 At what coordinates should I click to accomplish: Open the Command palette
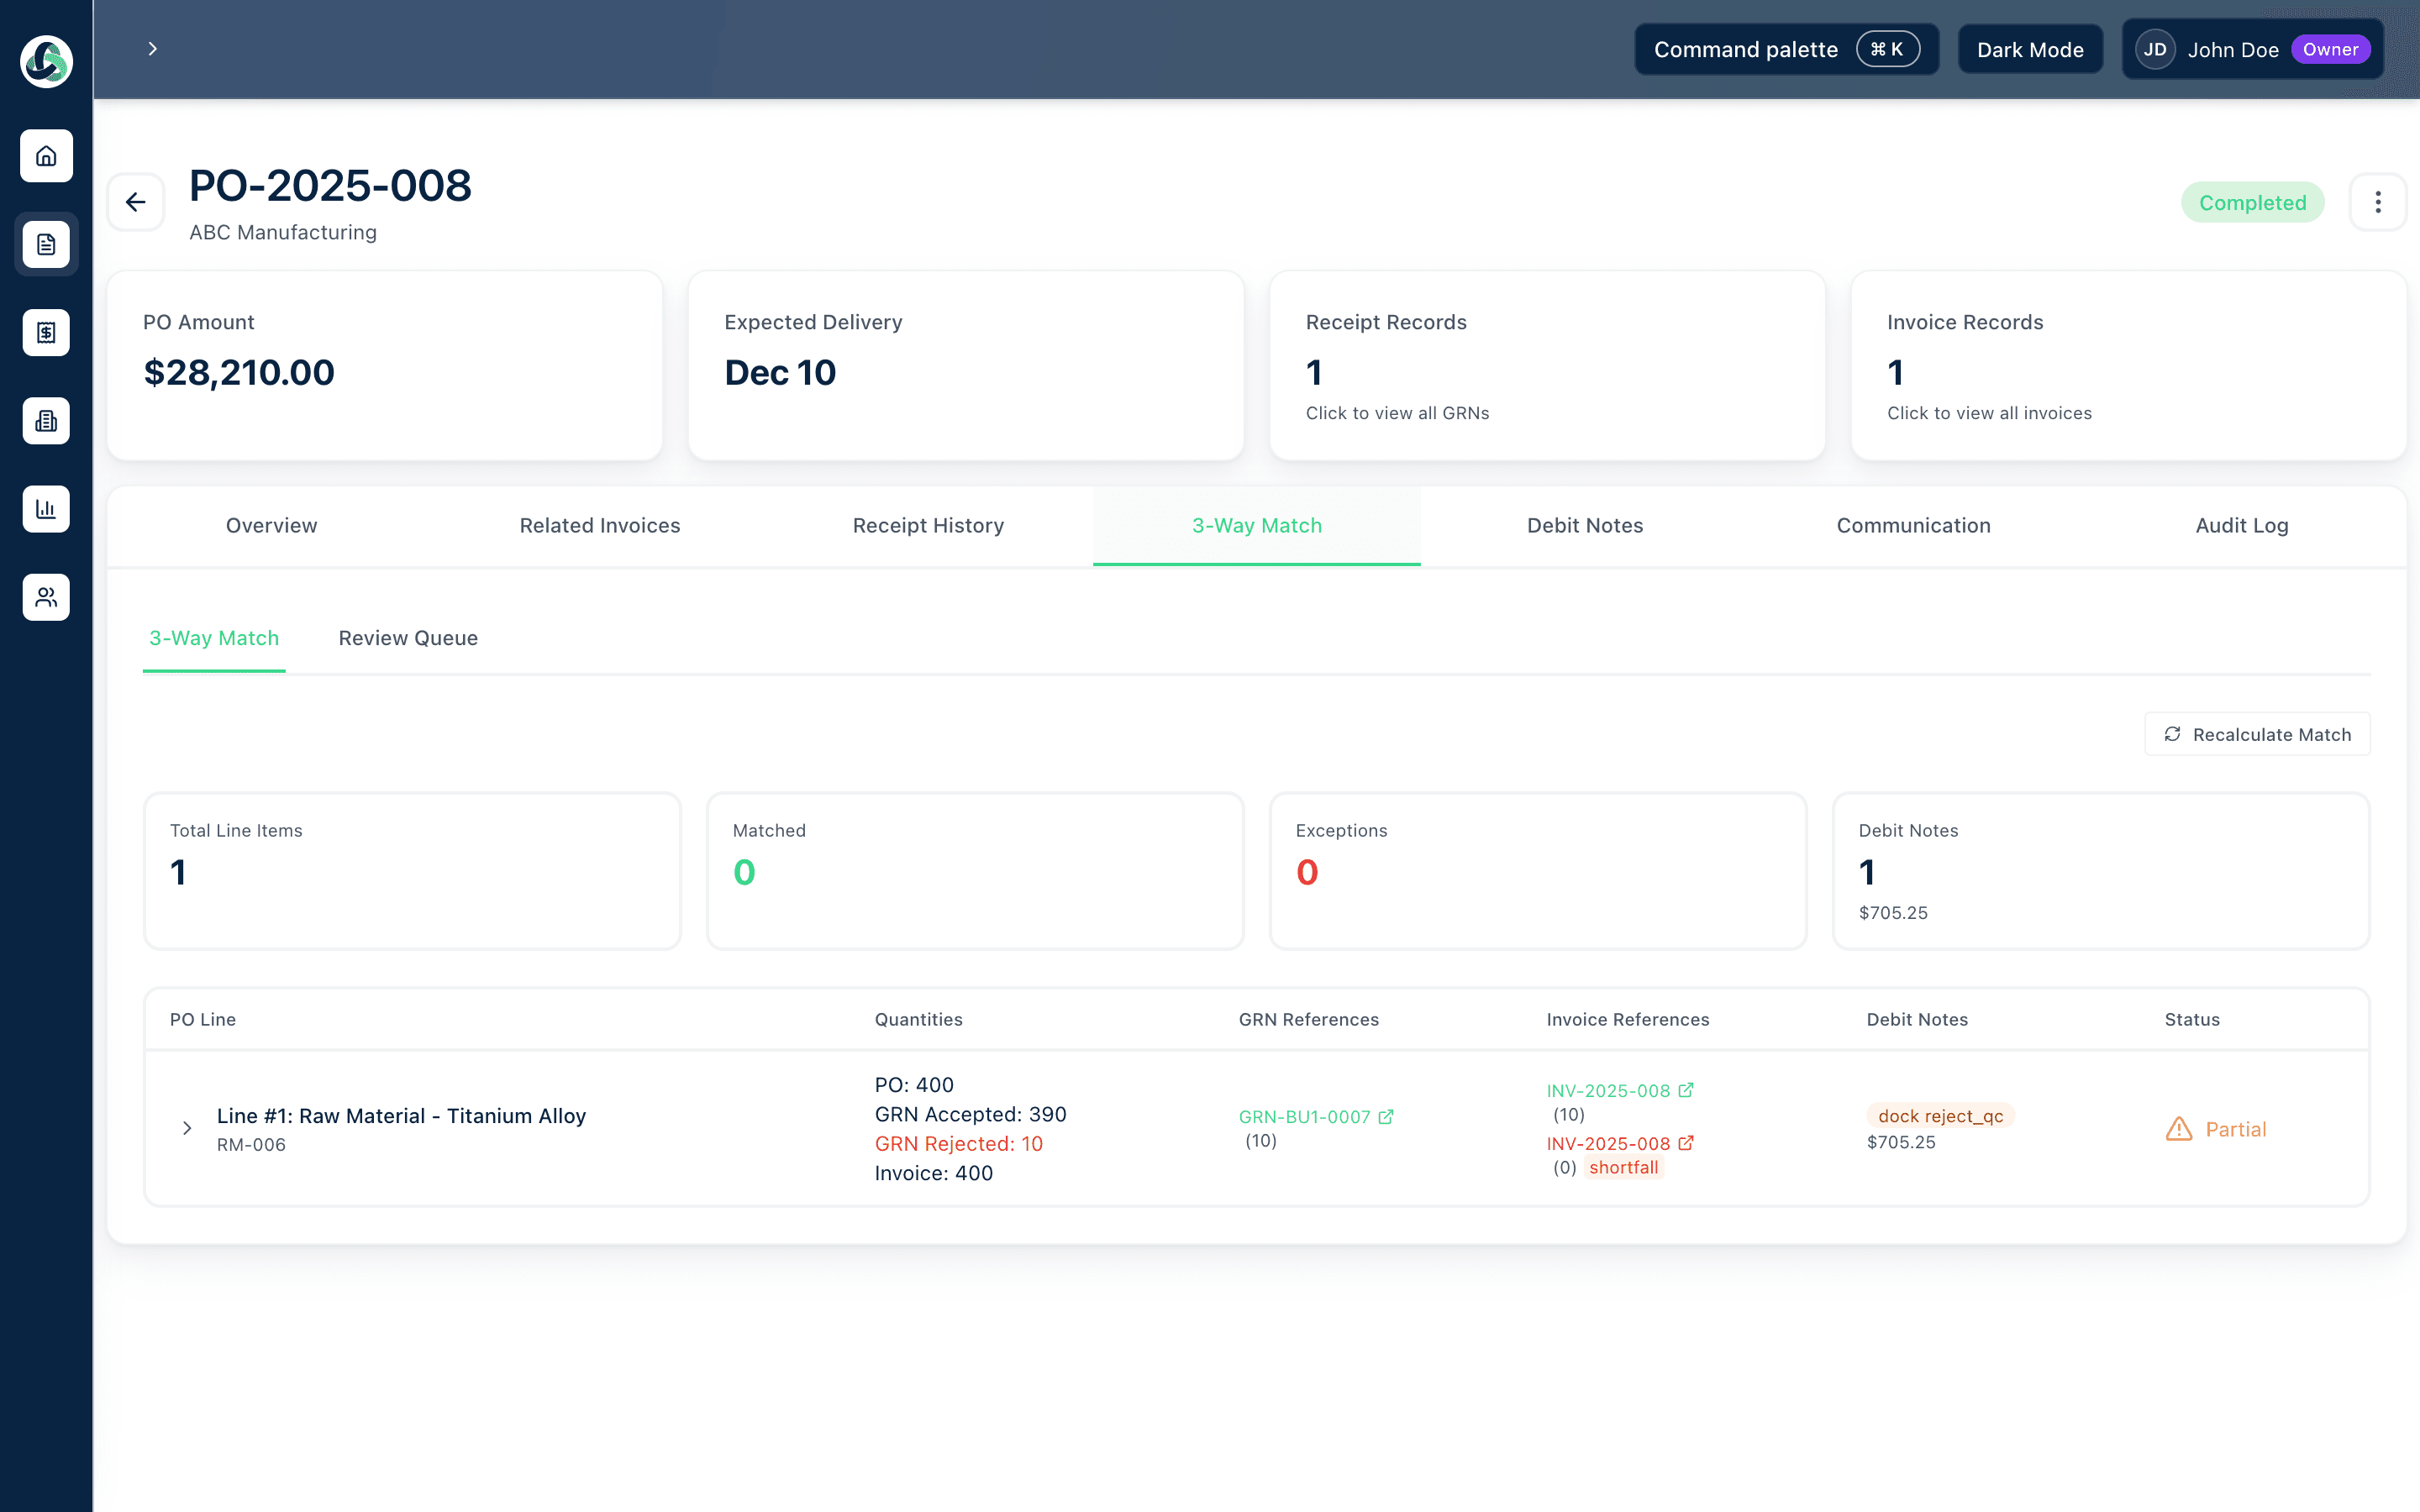coord(1786,48)
